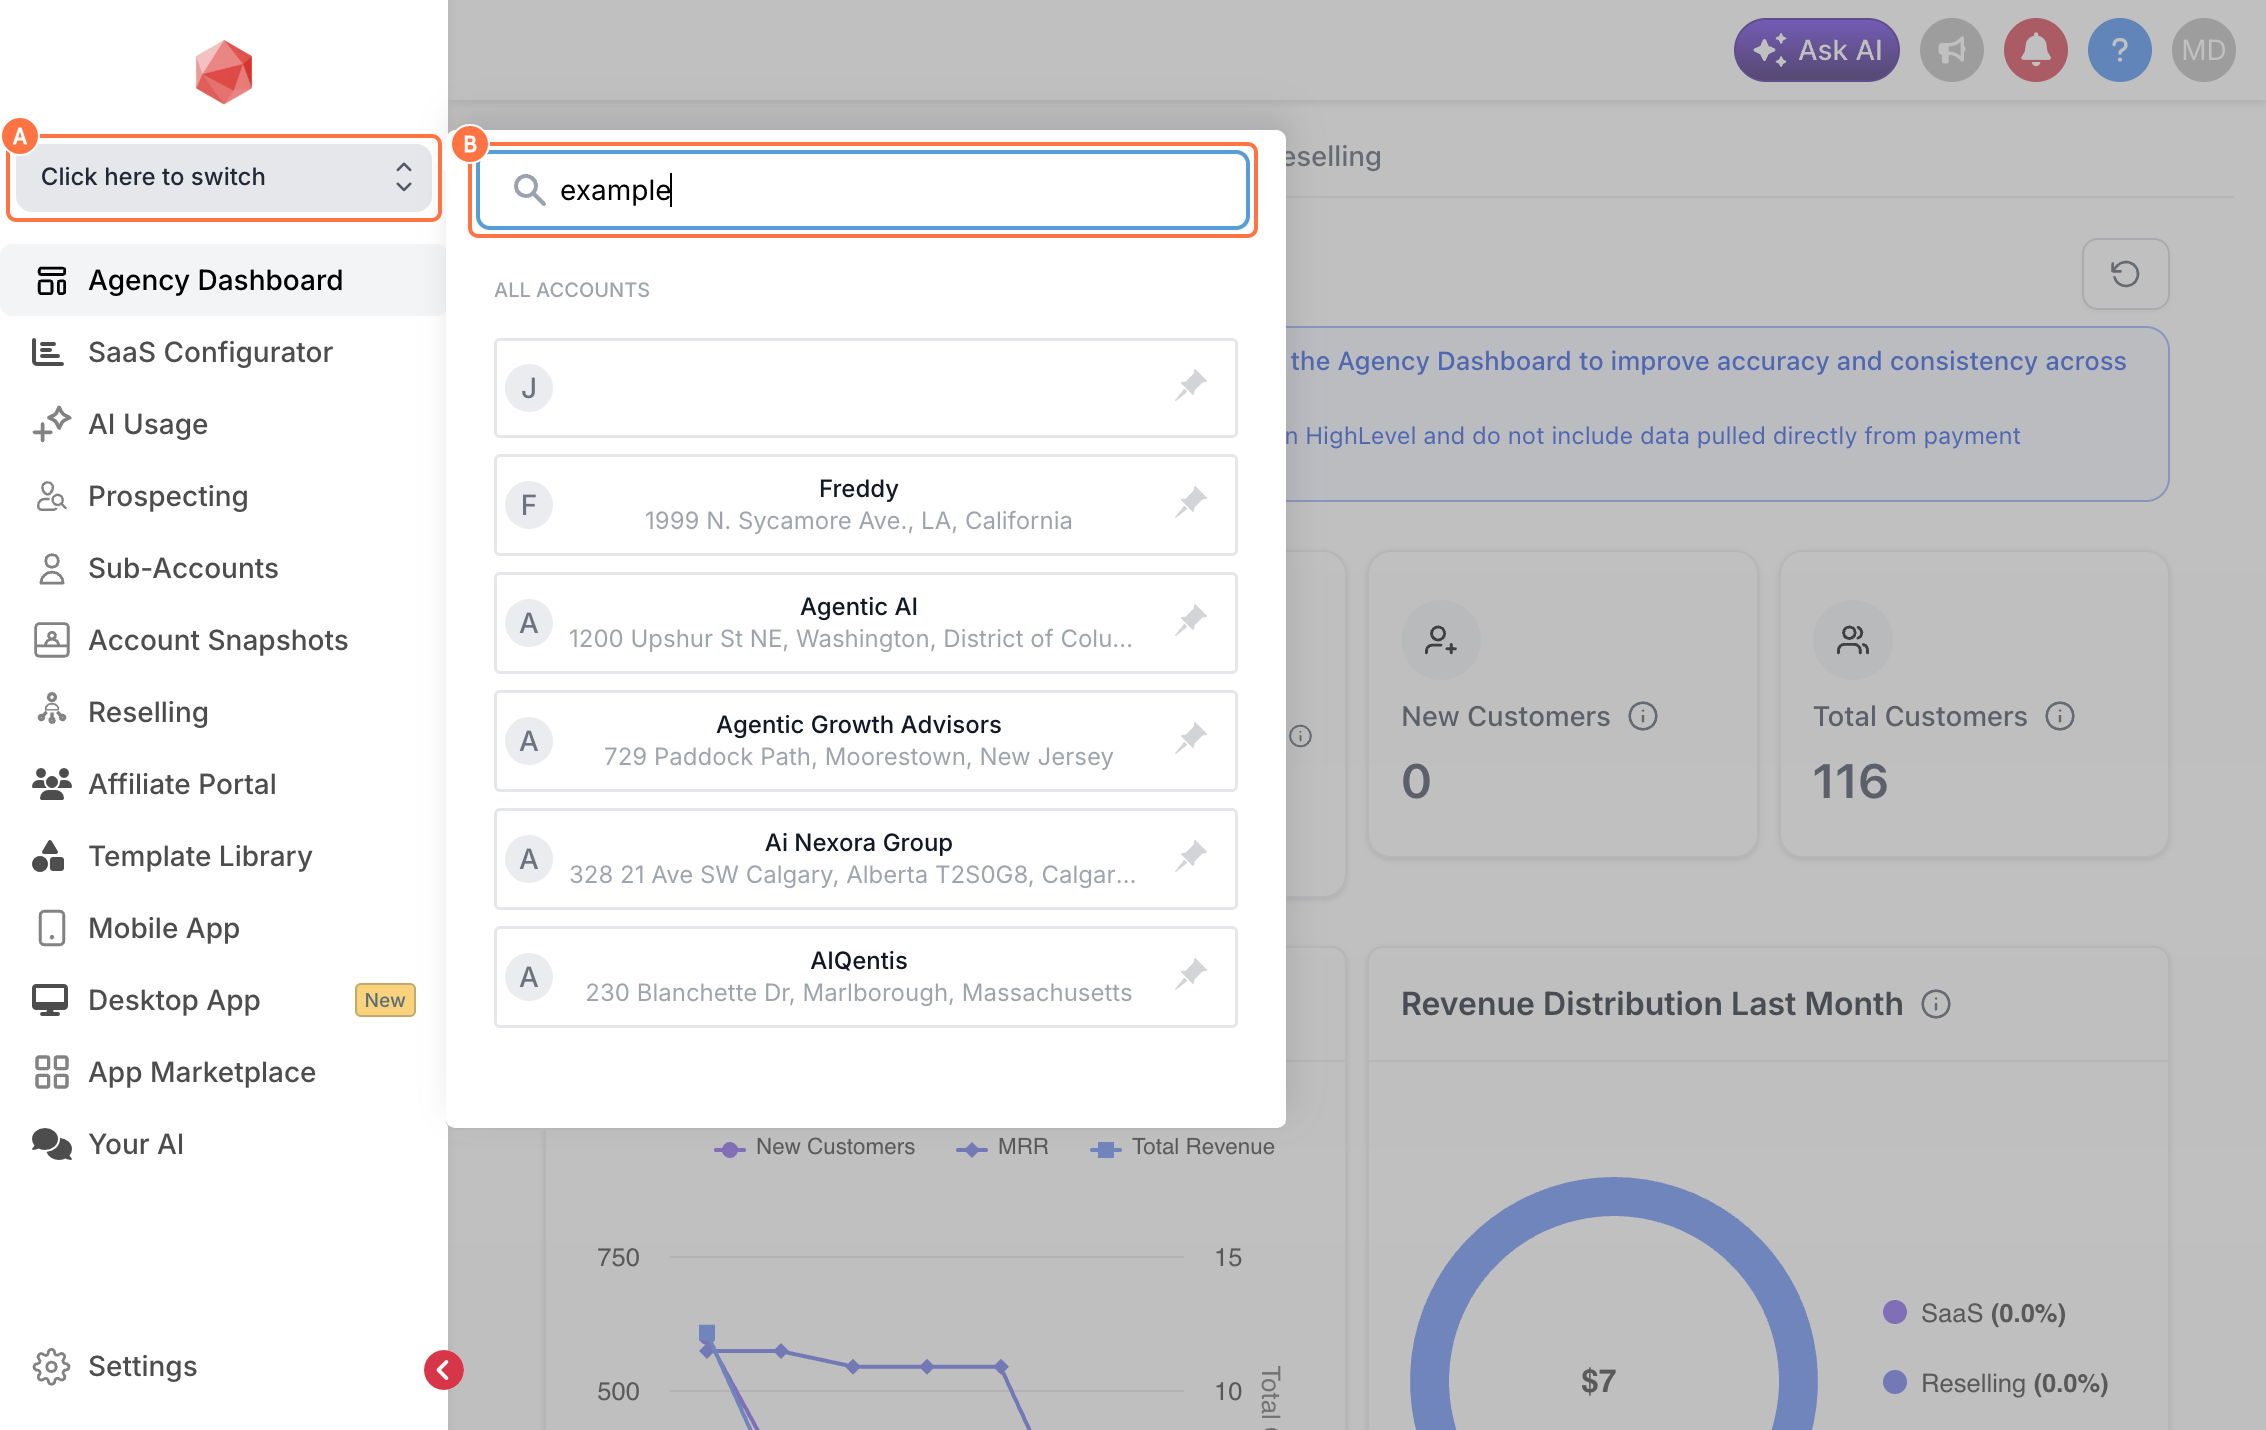
Task: Select Agentic Growth Advisors account
Action: 865,741
